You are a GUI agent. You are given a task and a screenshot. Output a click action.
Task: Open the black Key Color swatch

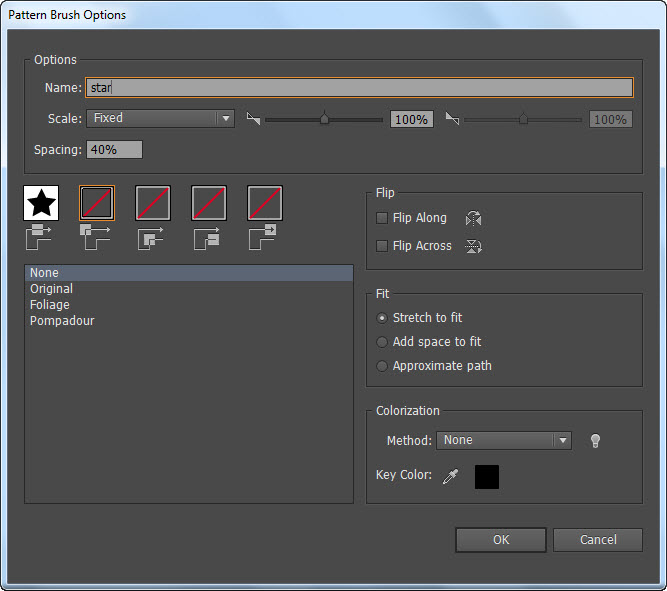[487, 477]
